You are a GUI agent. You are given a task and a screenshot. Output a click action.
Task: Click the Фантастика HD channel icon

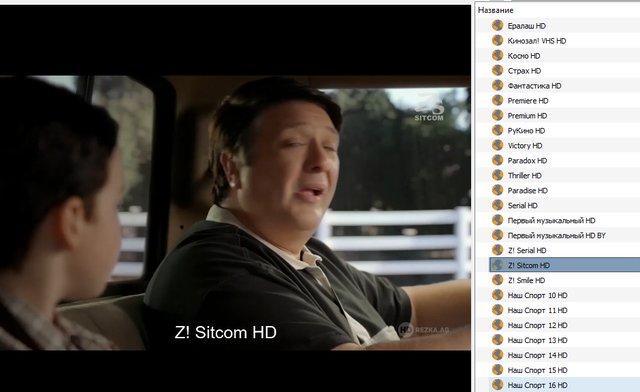click(x=497, y=85)
